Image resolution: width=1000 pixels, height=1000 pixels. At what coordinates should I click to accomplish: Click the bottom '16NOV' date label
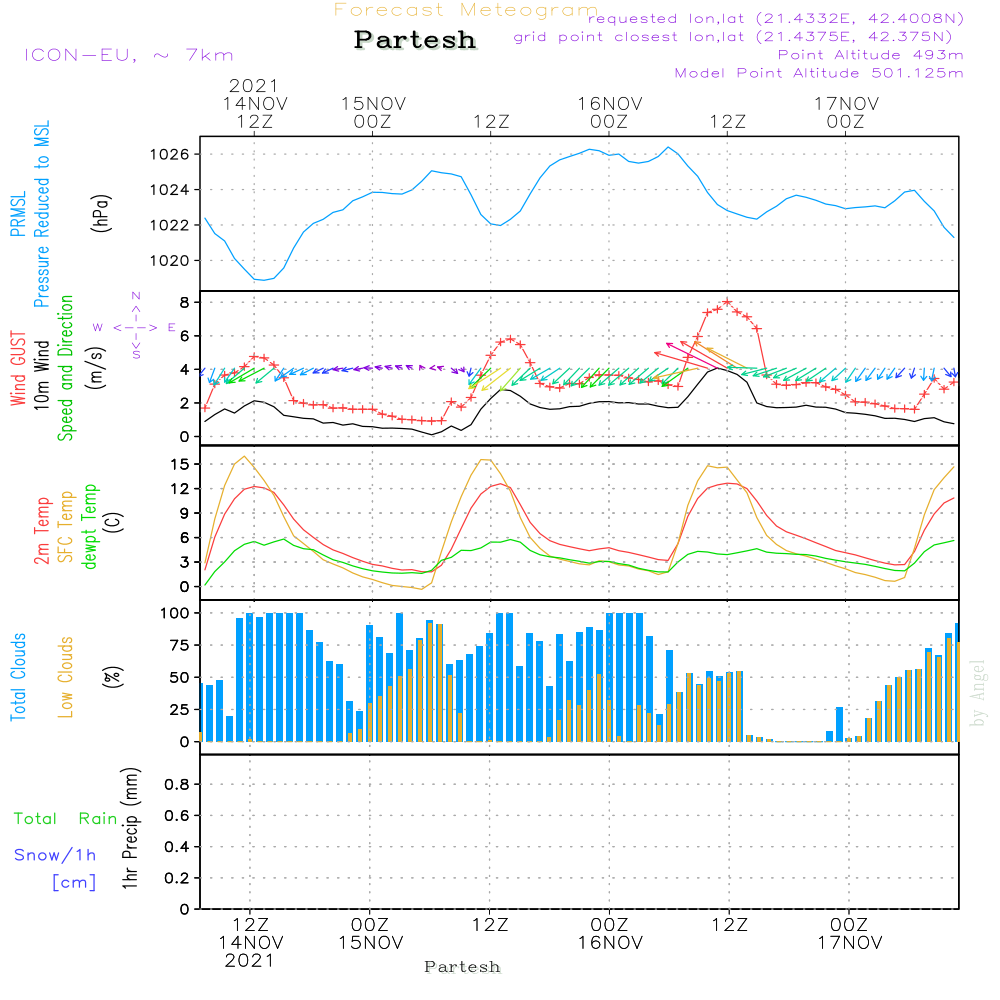610,943
